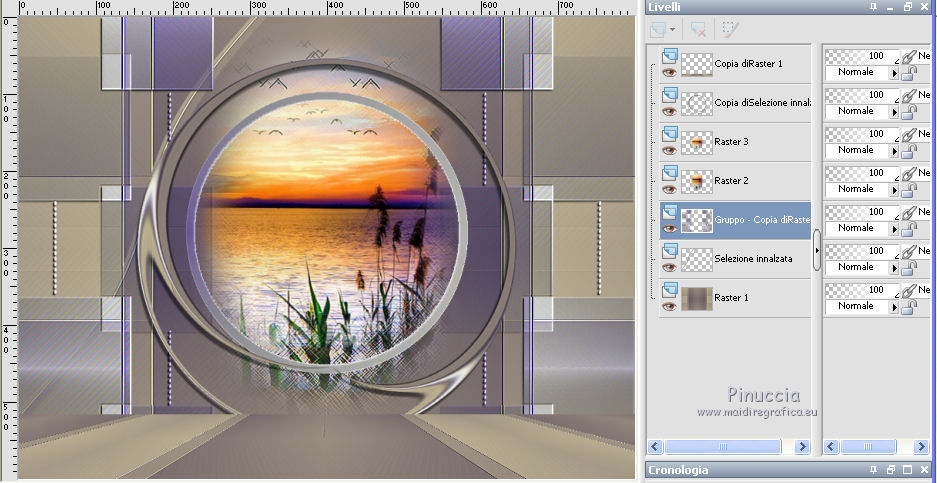Click the Cronologia panel title
Image resolution: width=937 pixels, height=483 pixels.
(678, 470)
